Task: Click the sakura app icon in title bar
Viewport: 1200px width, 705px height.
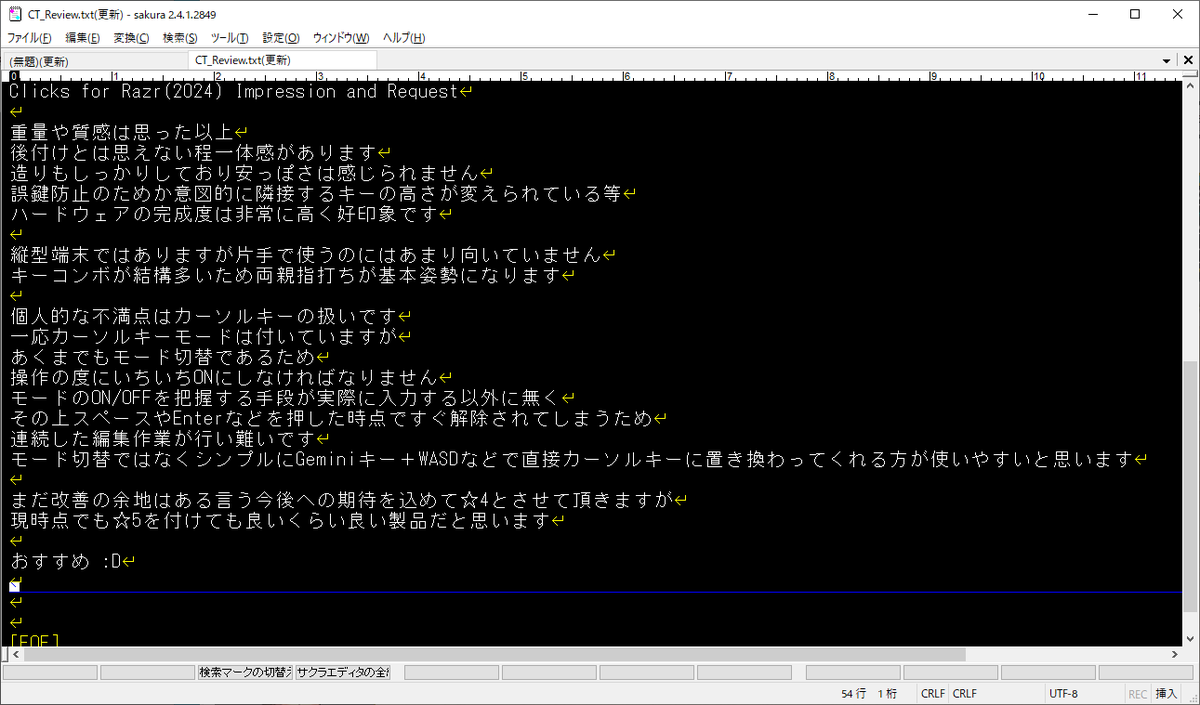Action: click(x=14, y=14)
